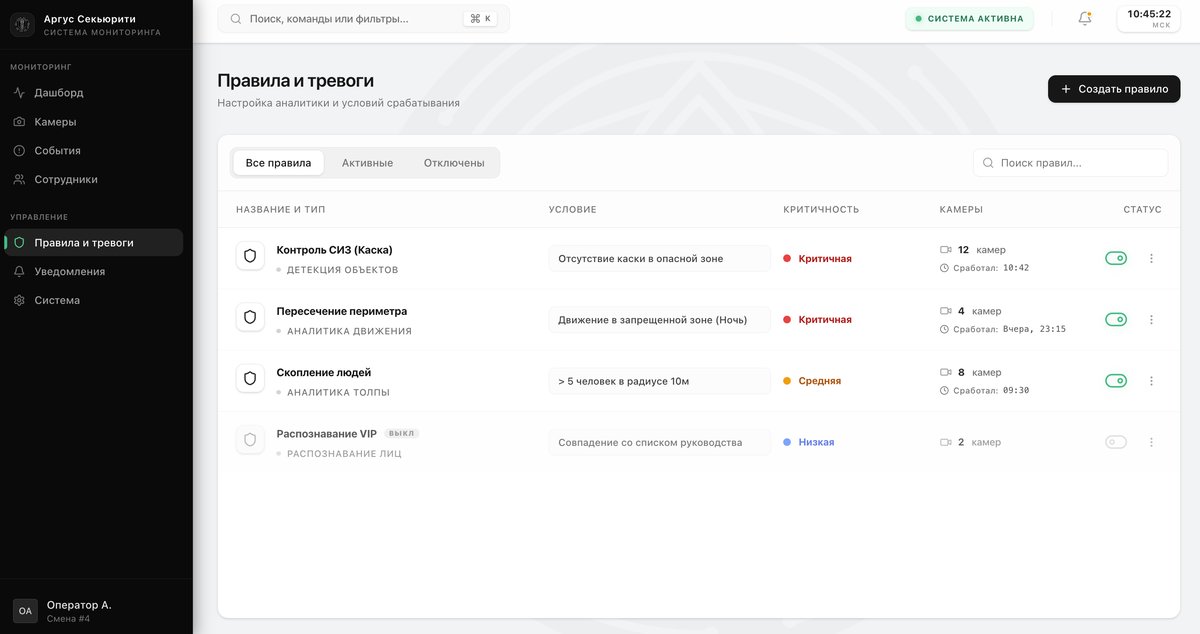This screenshot has height=634, width=1200.
Task: Click shield icon of Контроль СИЗ (Каска) rule
Action: click(250, 257)
